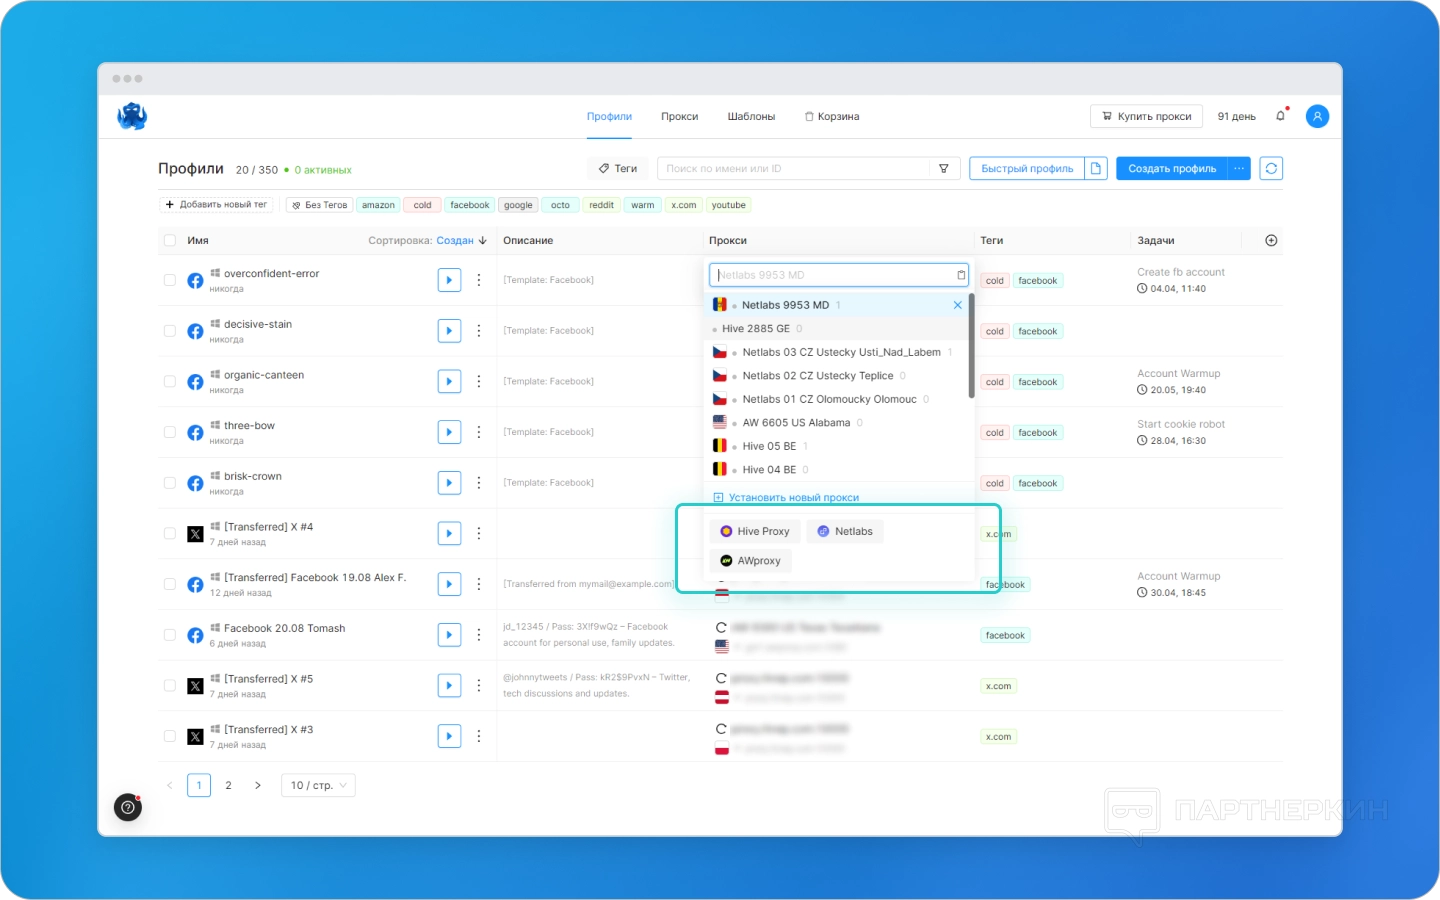Start the three-bow profile

click(449, 432)
